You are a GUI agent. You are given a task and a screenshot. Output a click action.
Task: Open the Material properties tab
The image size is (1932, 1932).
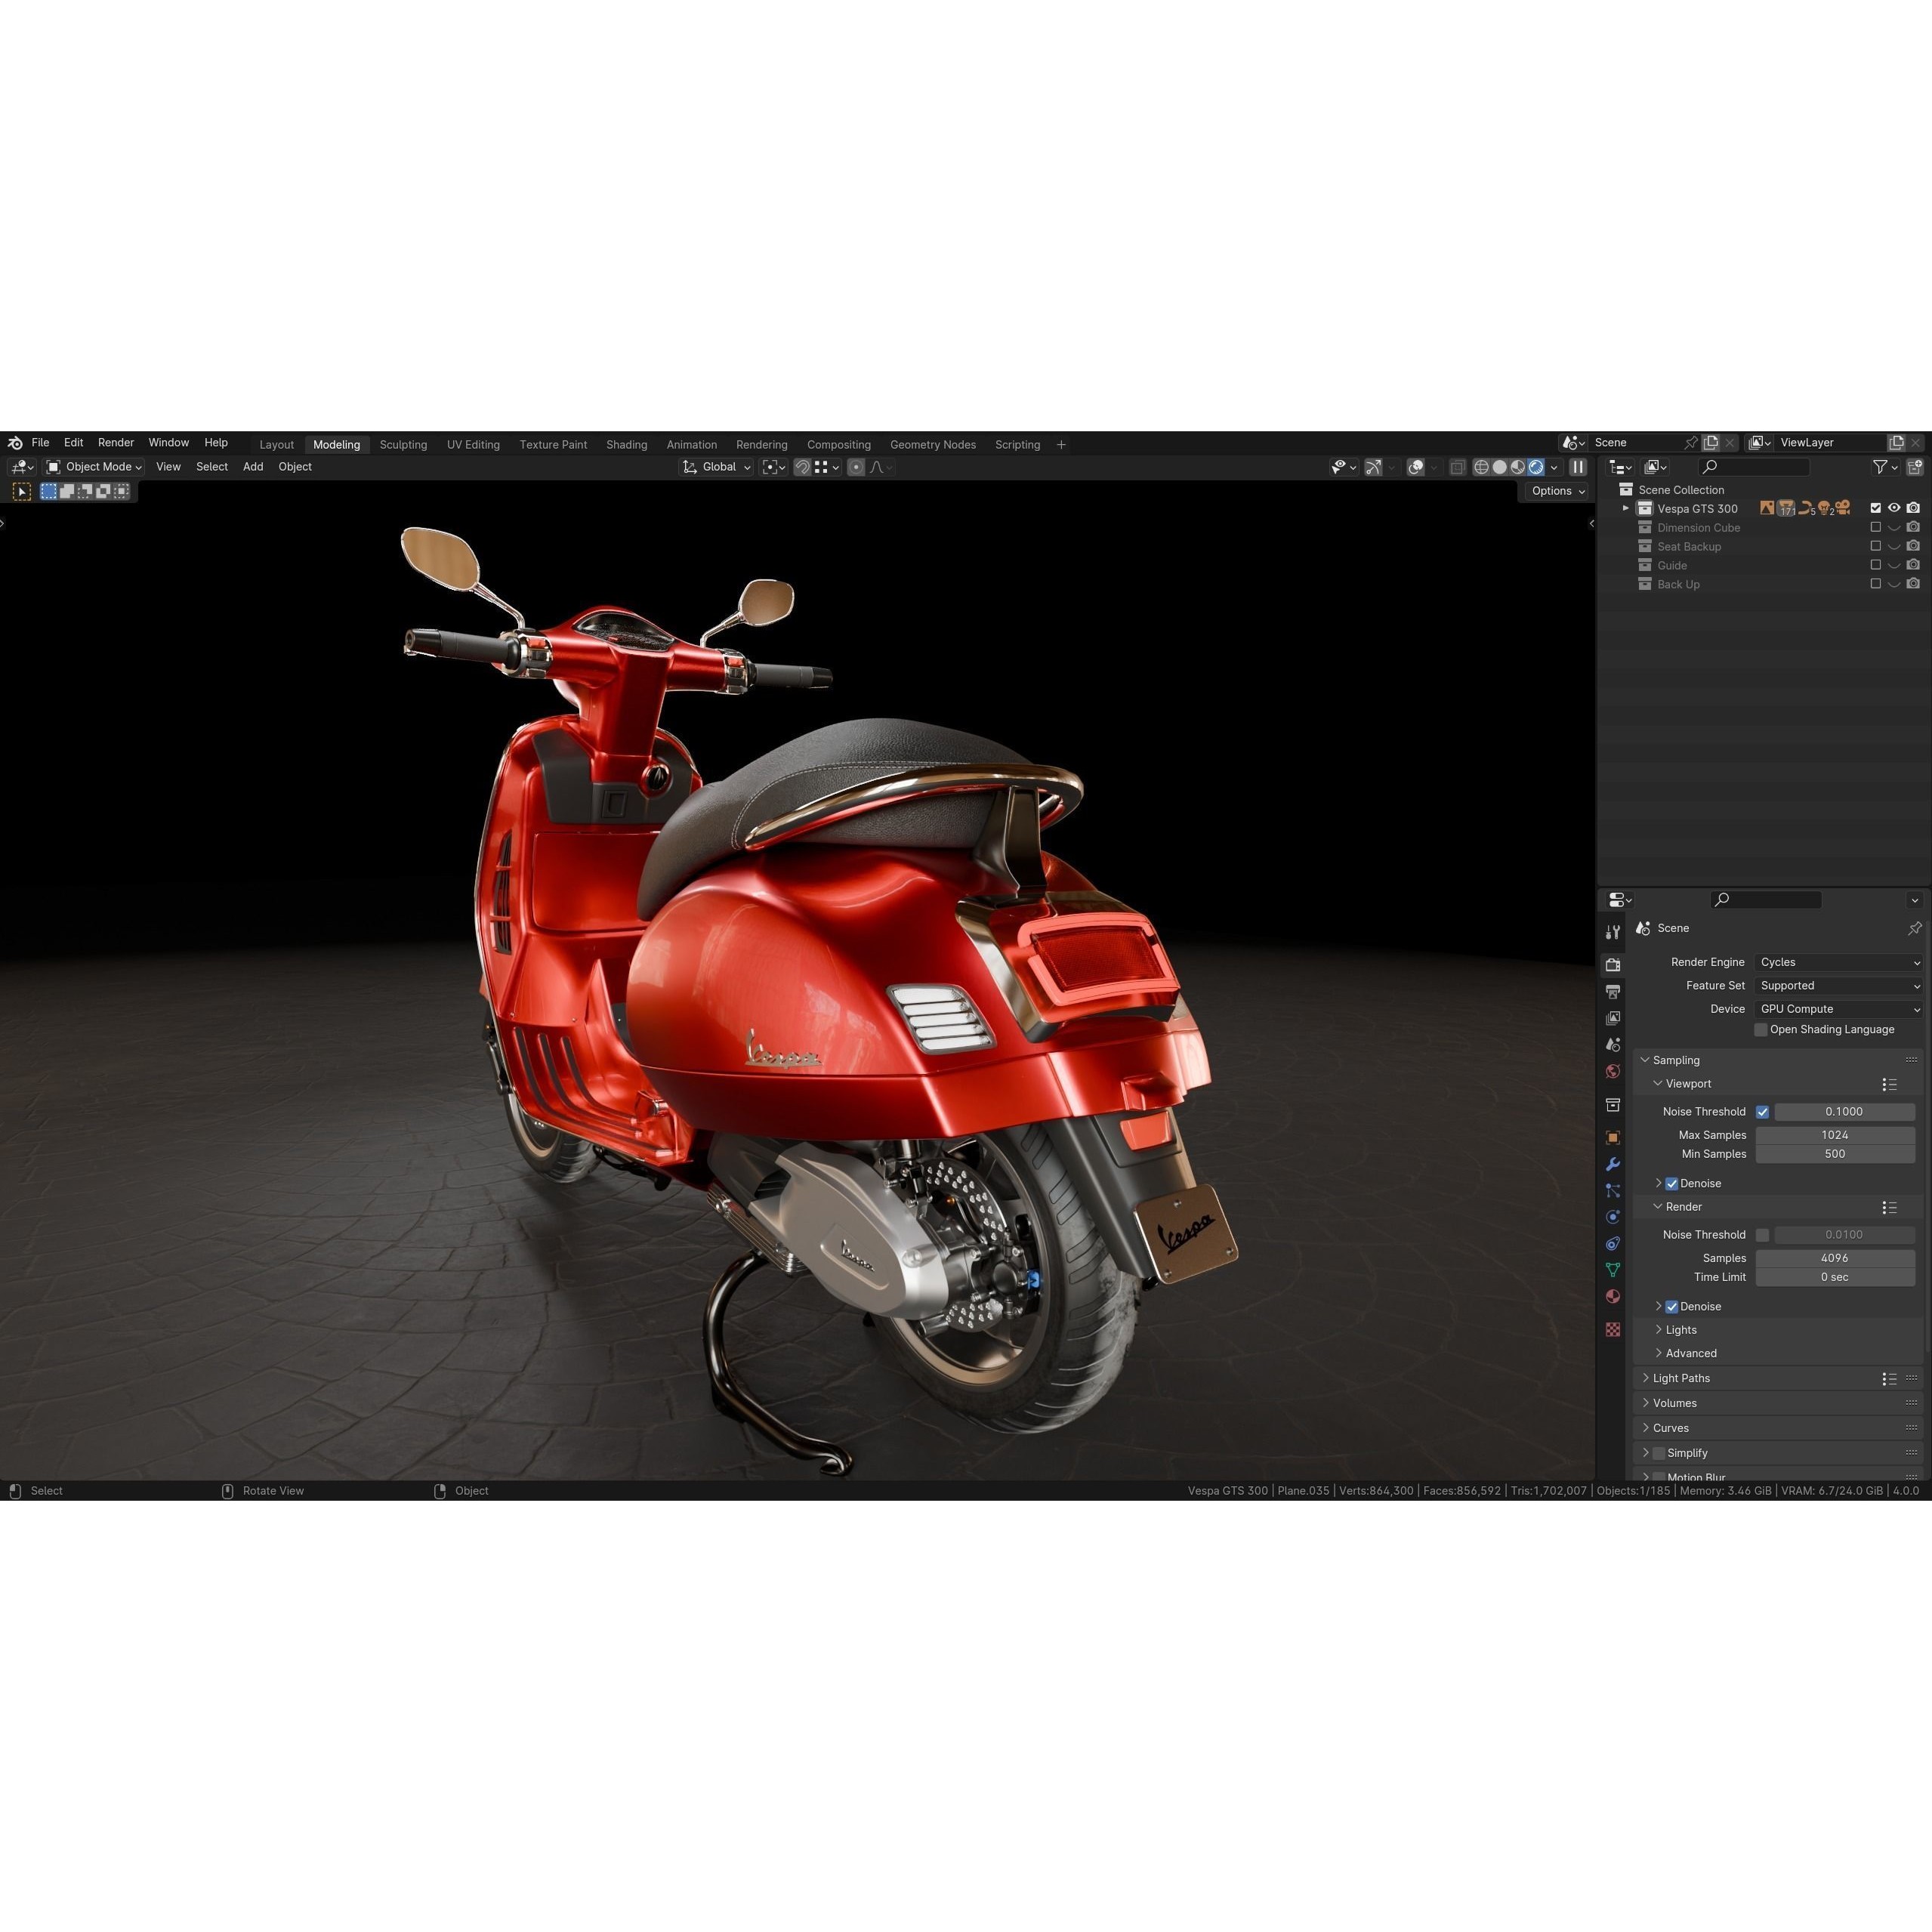click(x=1612, y=1296)
